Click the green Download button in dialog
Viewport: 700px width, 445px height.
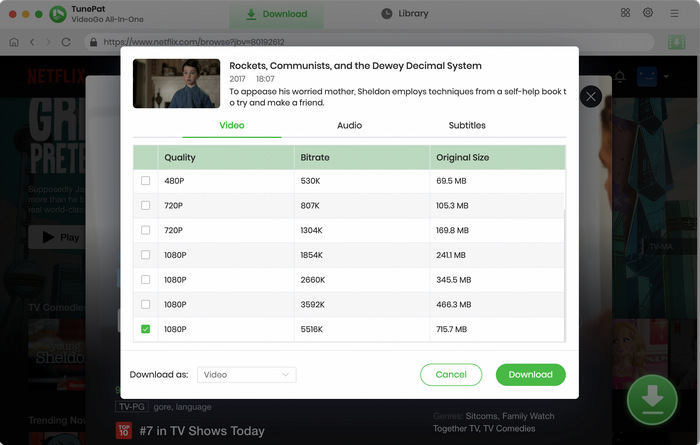point(530,374)
